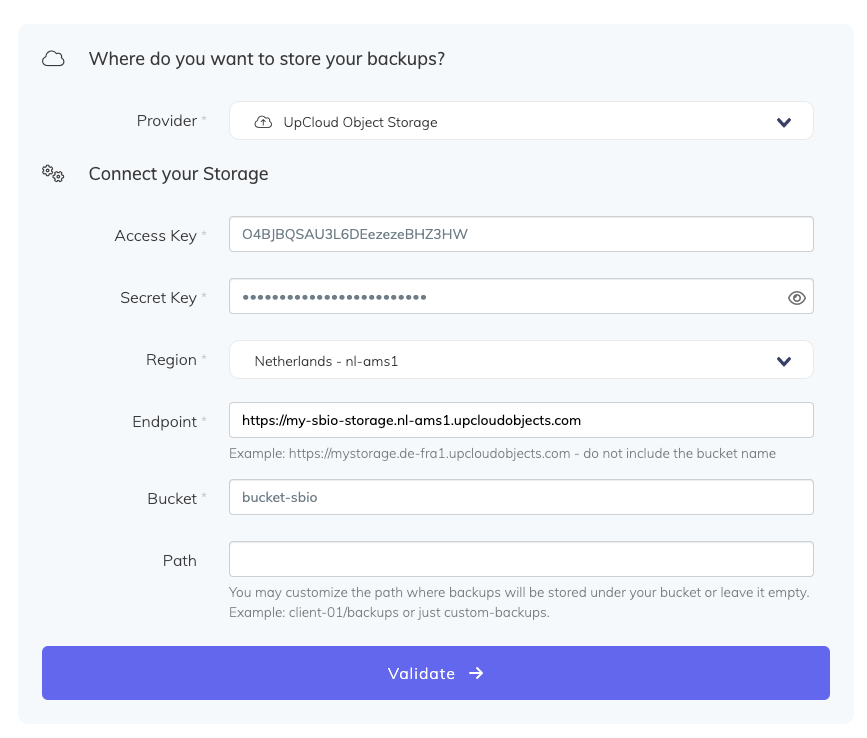This screenshot has height=738, width=867.
Task: Click the Endpoint URL text field
Action: click(x=520, y=421)
